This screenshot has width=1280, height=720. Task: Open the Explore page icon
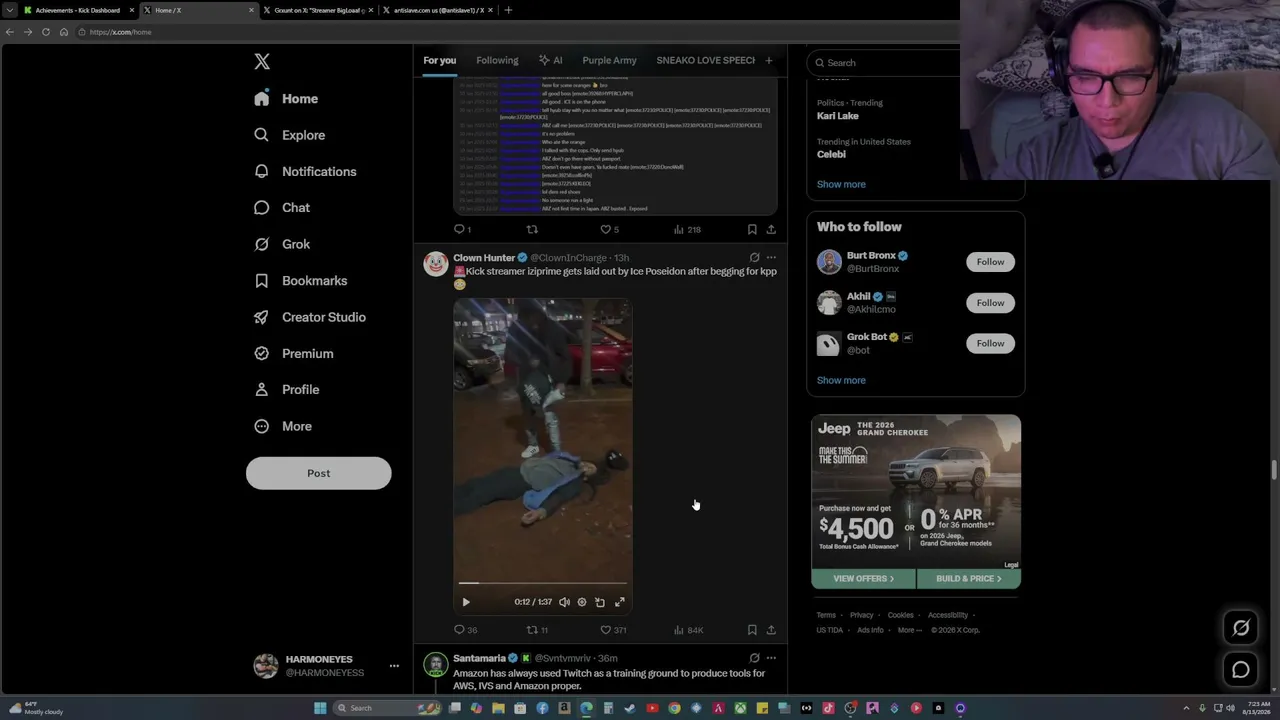[x=261, y=135]
